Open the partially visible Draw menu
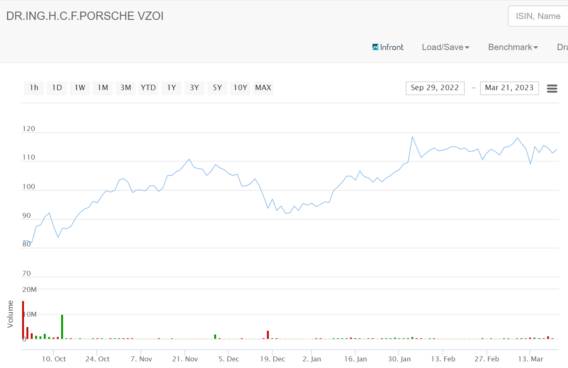Screen dimensions: 568x368 point(562,47)
